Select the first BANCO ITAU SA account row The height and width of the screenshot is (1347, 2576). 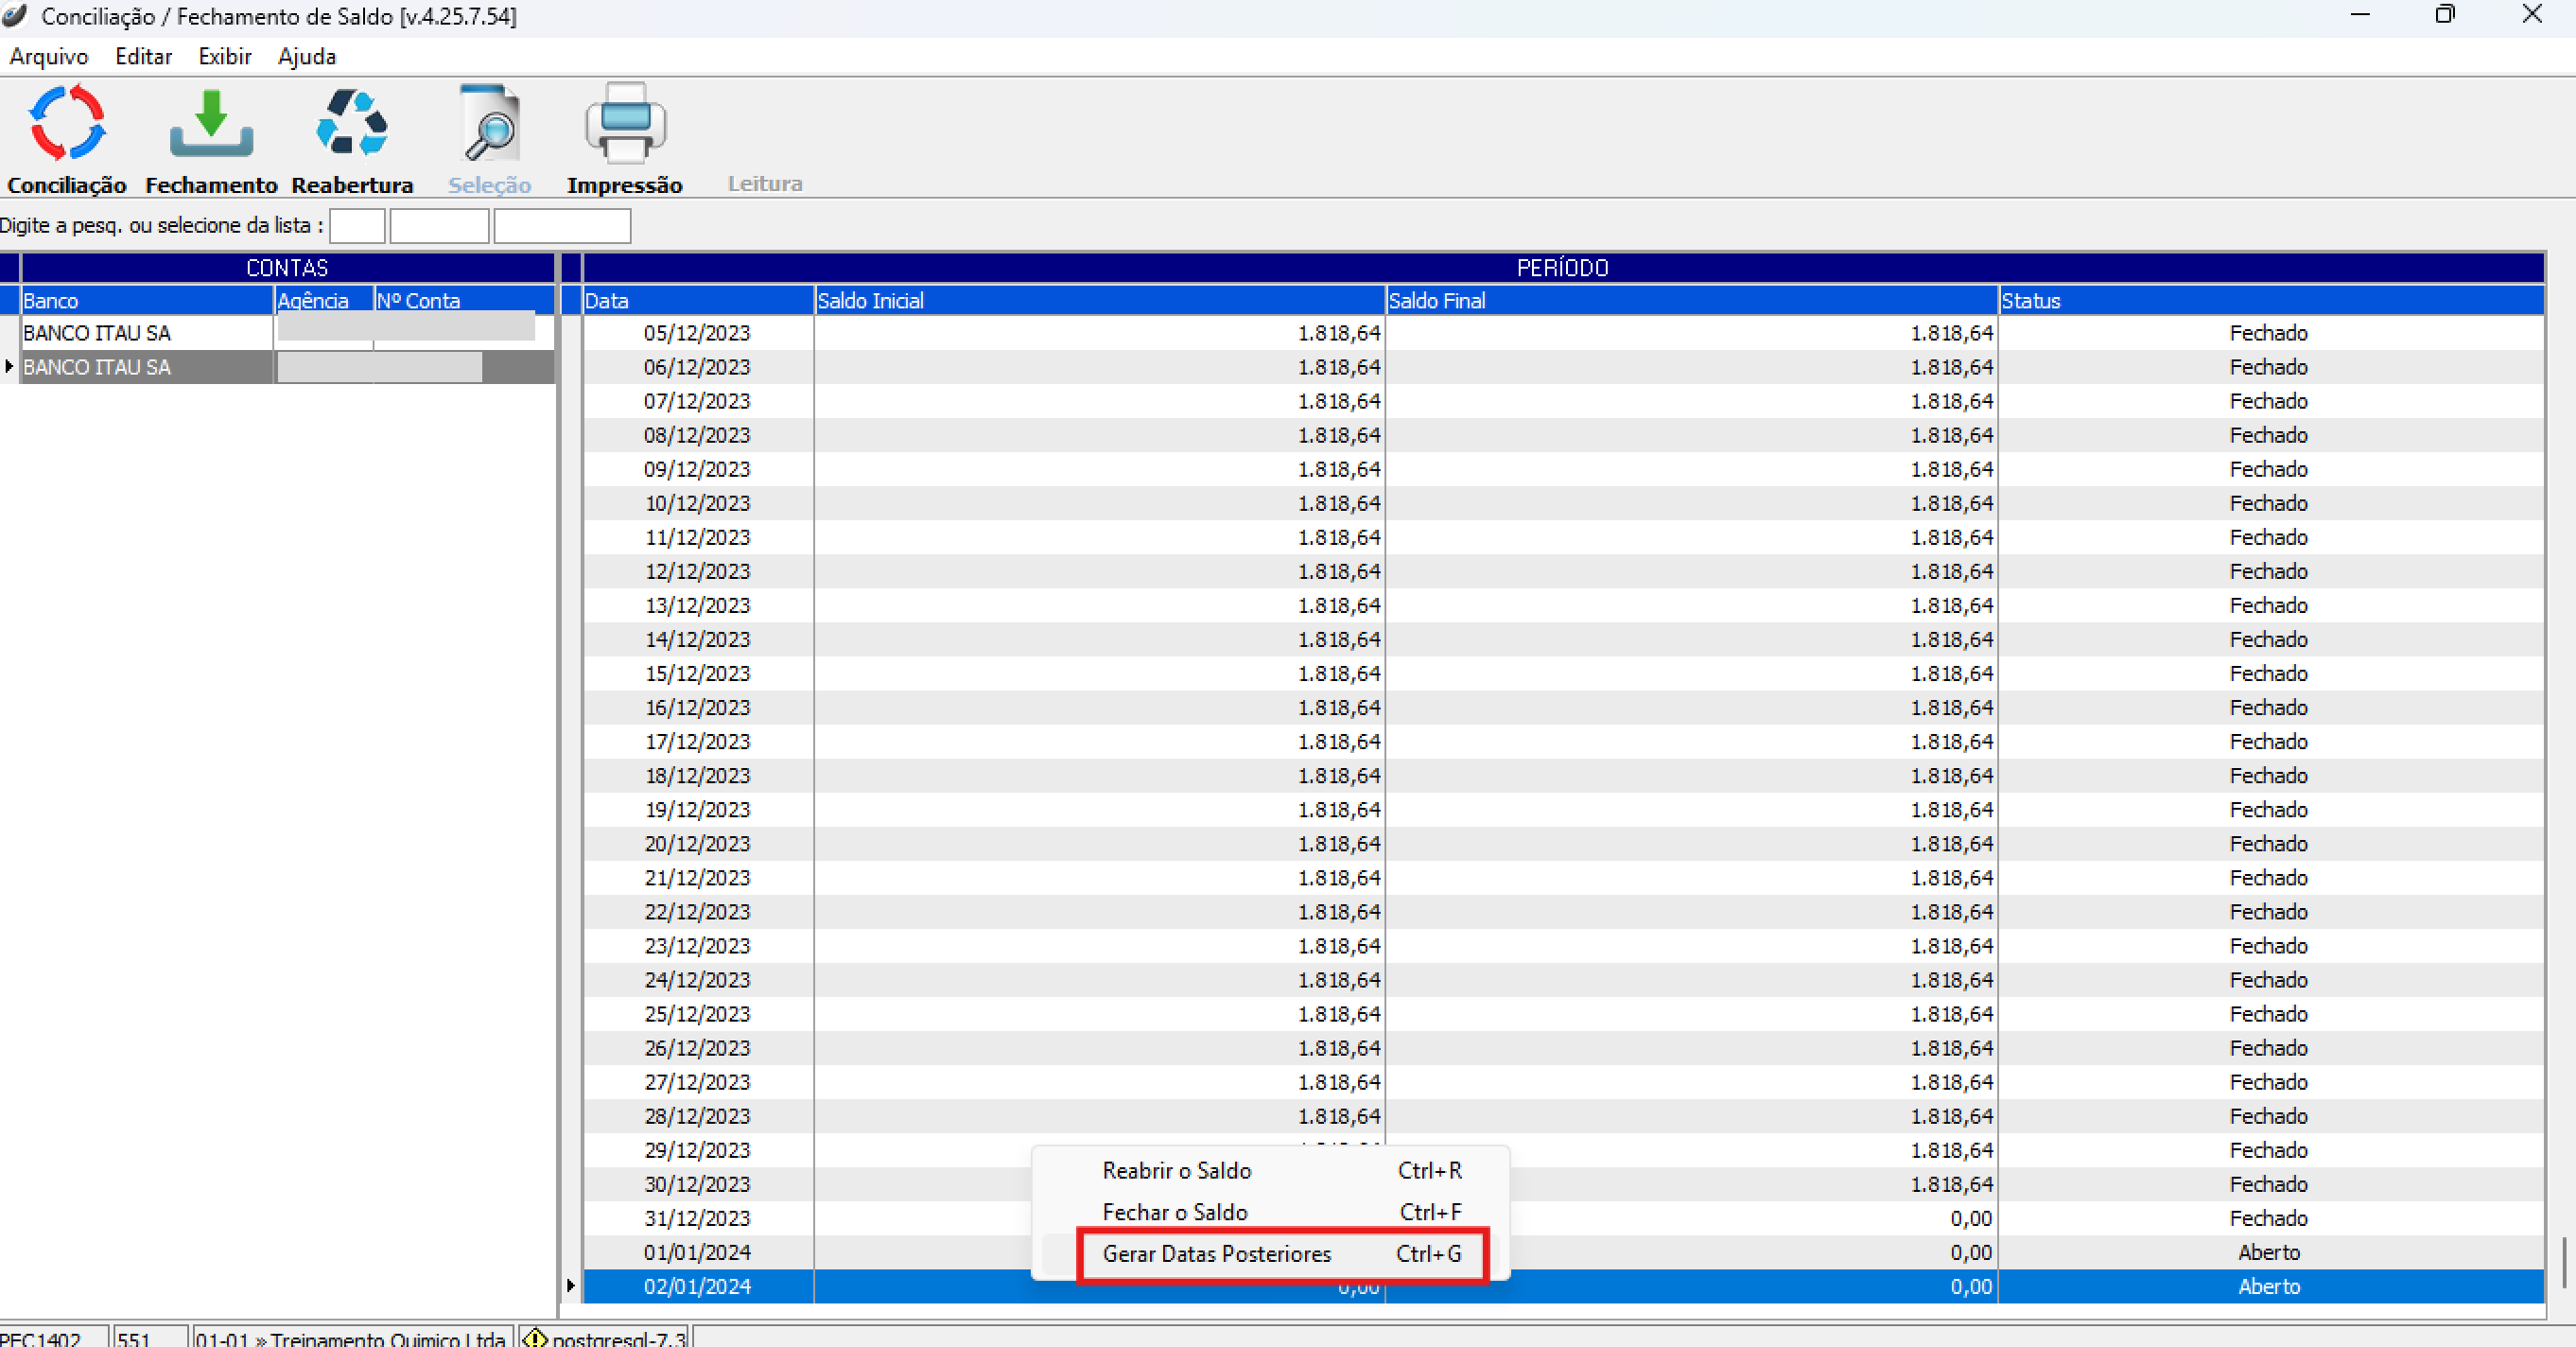tap(97, 333)
